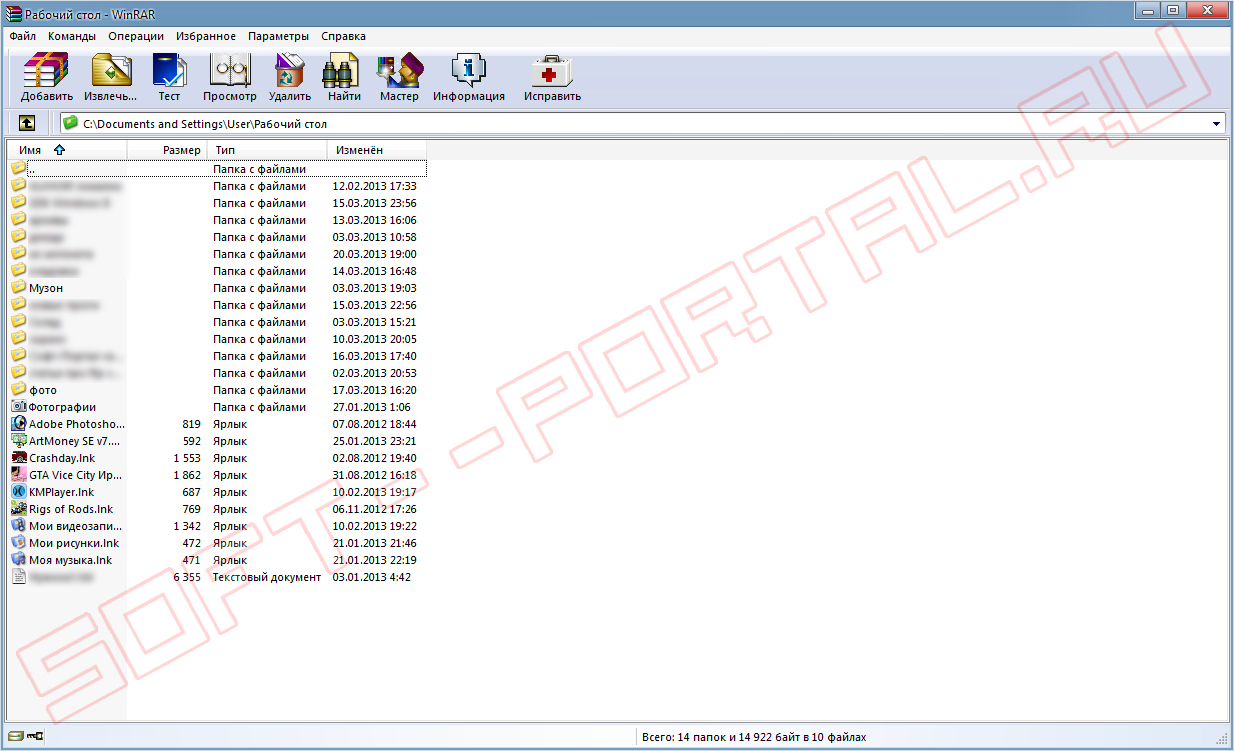
Task: Select the ArtMoney SE shortcut icon
Action: click(18, 441)
